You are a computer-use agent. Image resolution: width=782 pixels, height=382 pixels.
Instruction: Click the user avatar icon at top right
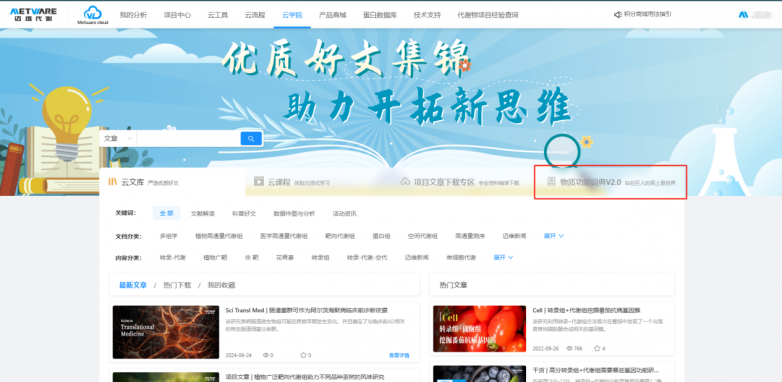click(x=743, y=14)
